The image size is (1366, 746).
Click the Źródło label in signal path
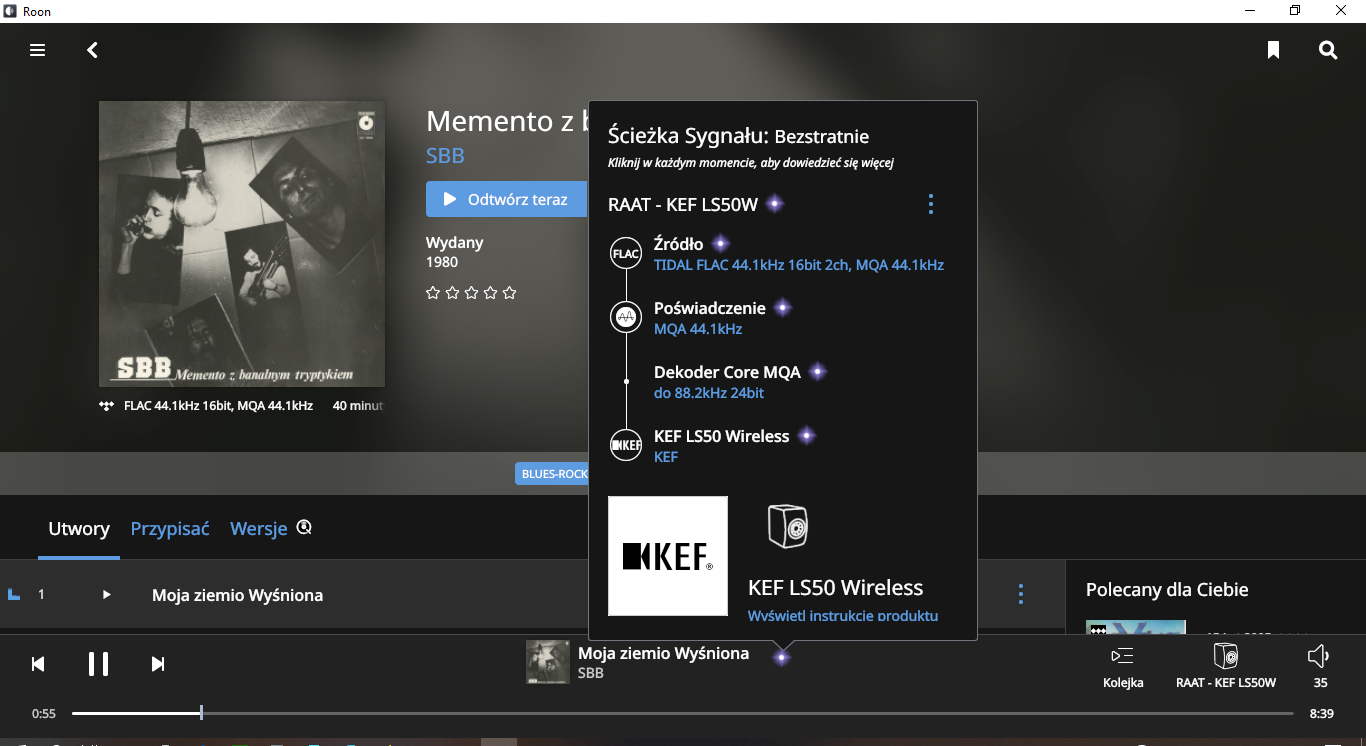(678, 244)
